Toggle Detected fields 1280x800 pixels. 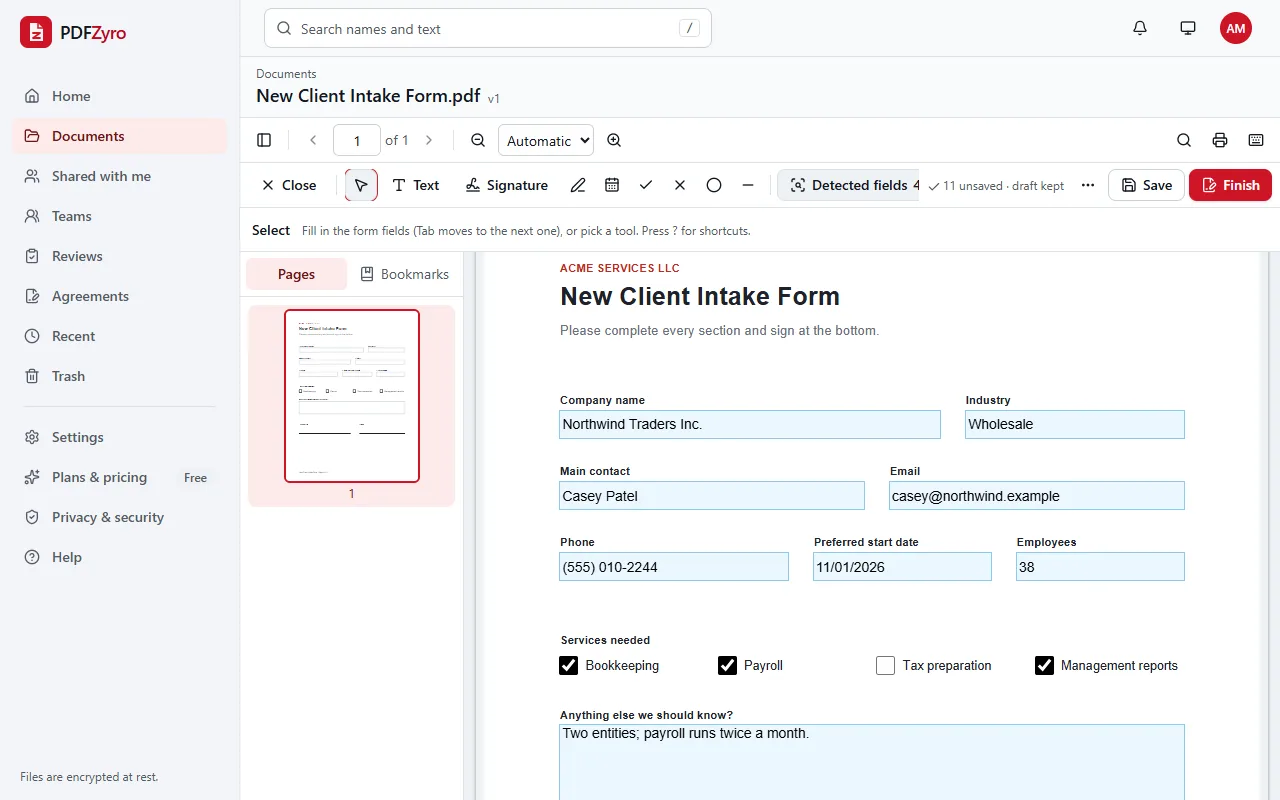(x=849, y=185)
